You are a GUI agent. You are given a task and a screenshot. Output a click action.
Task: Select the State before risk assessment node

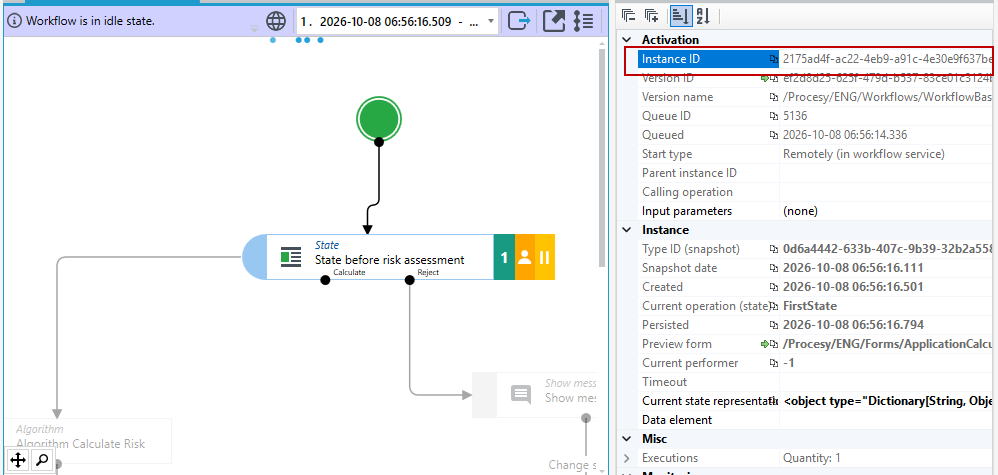399,257
